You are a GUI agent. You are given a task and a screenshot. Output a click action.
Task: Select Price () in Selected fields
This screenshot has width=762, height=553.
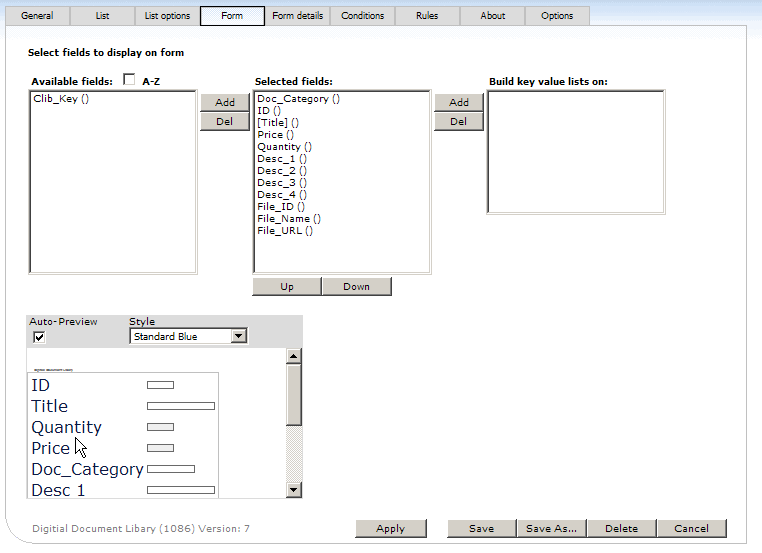point(342,135)
